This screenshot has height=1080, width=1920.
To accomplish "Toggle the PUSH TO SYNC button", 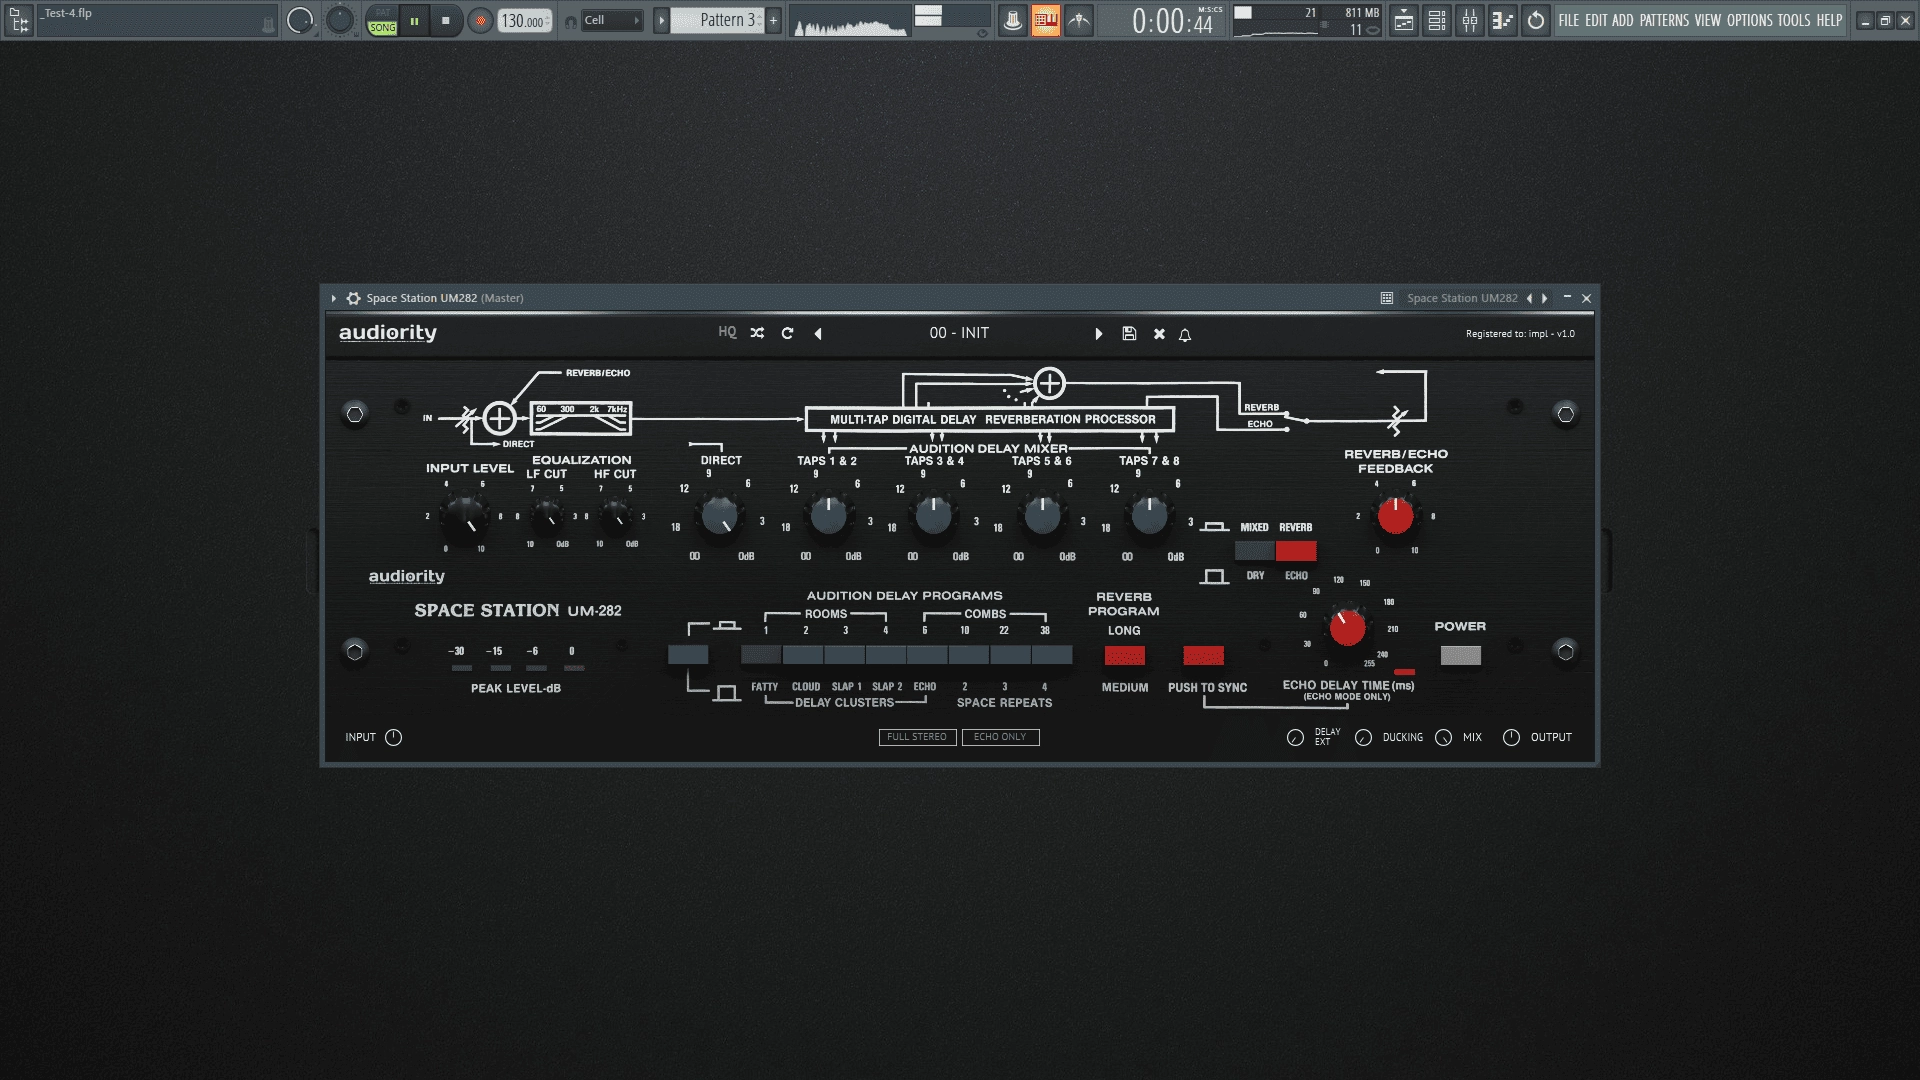I will tap(1203, 656).
